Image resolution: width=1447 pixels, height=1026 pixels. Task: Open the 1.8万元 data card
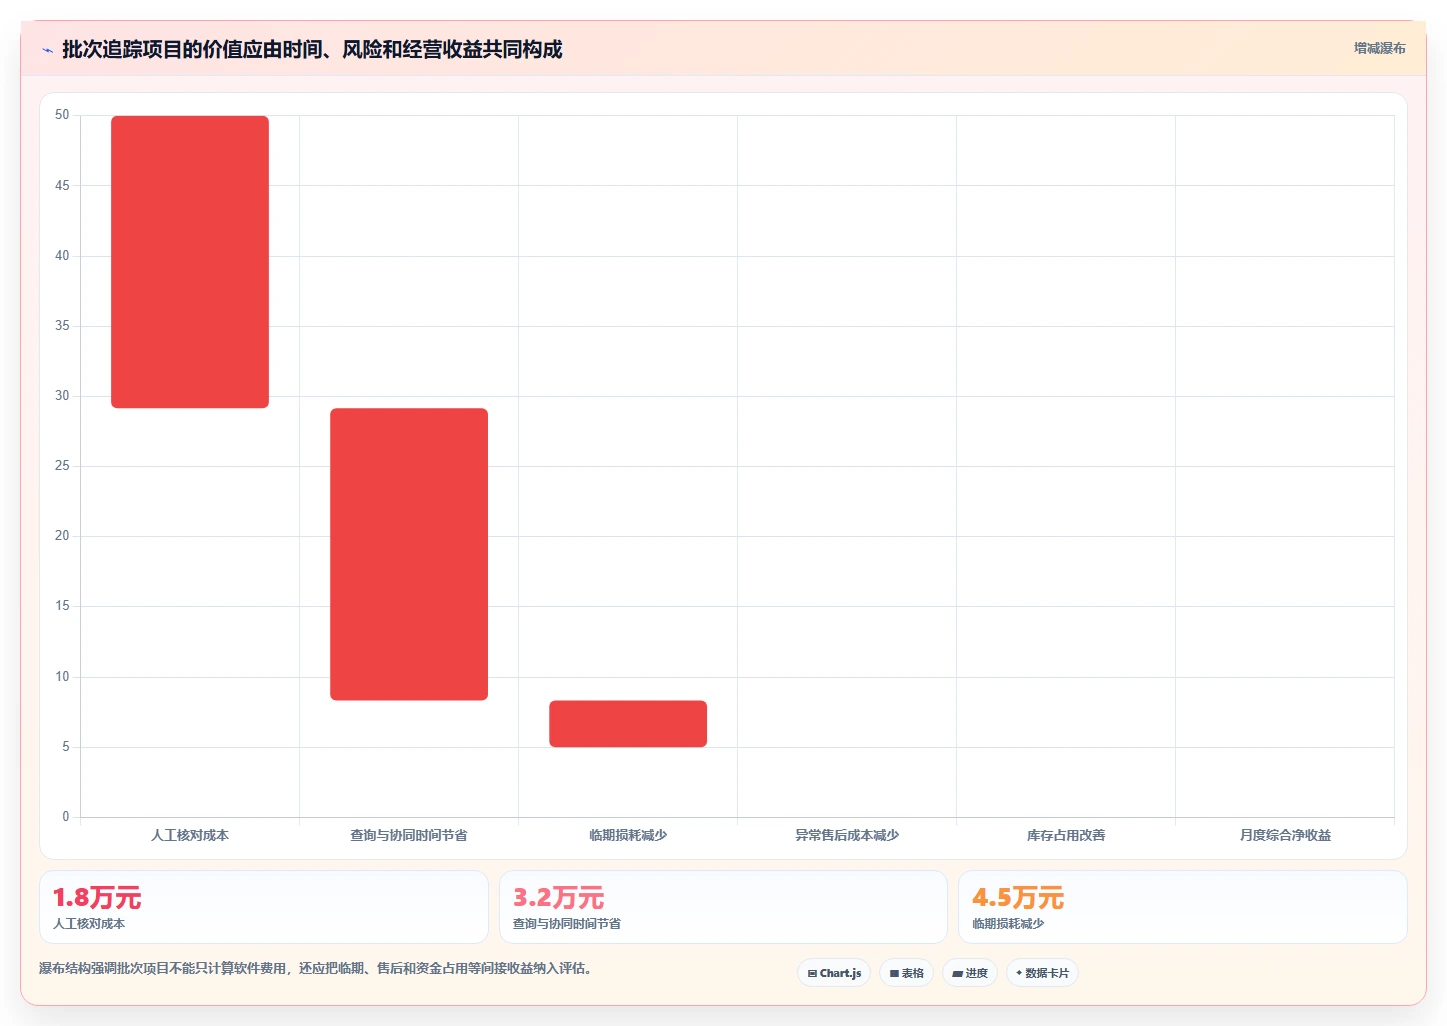point(264,907)
